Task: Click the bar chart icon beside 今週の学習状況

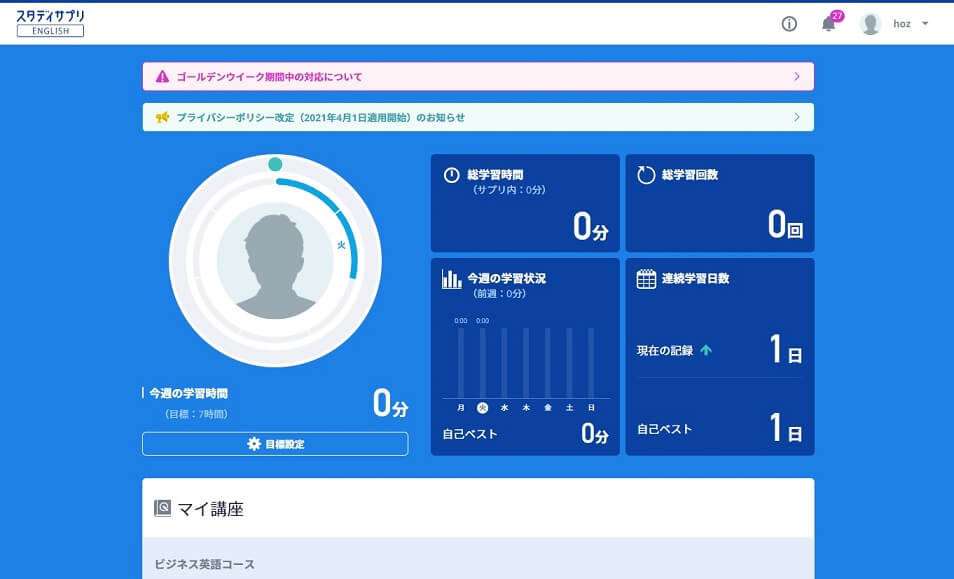Action: (x=451, y=279)
